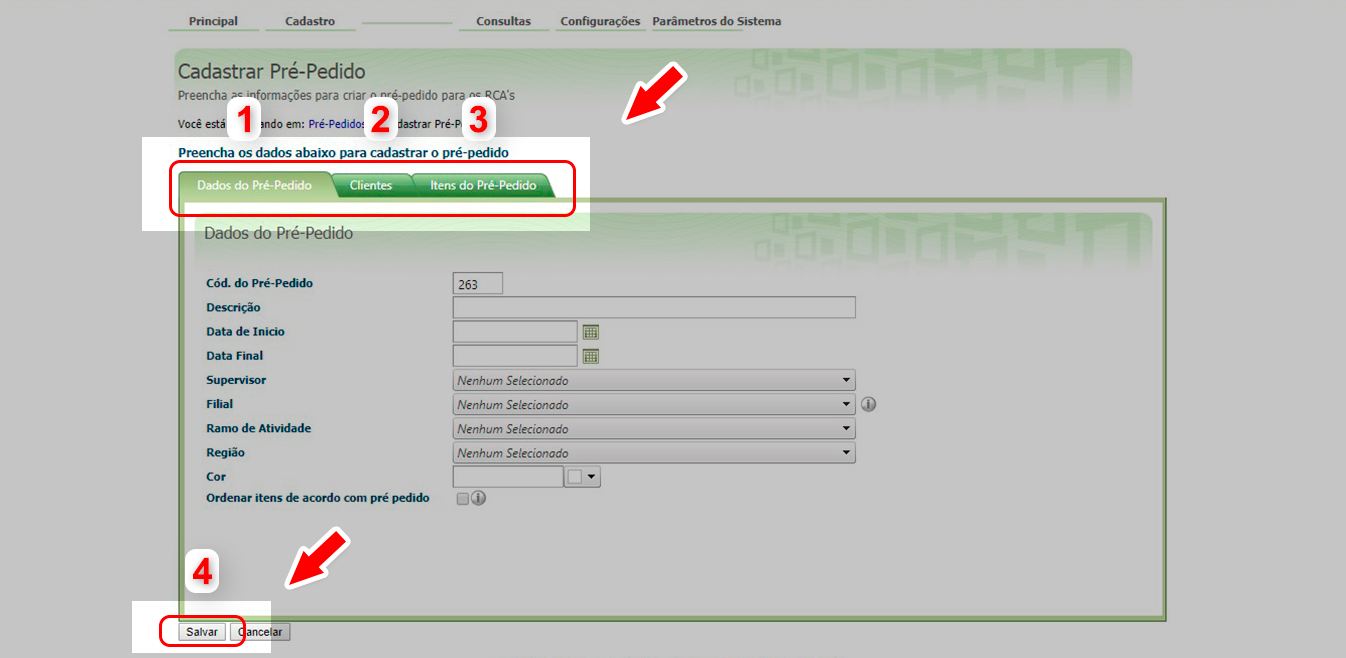Click the Data de Inicio text field

515,332
